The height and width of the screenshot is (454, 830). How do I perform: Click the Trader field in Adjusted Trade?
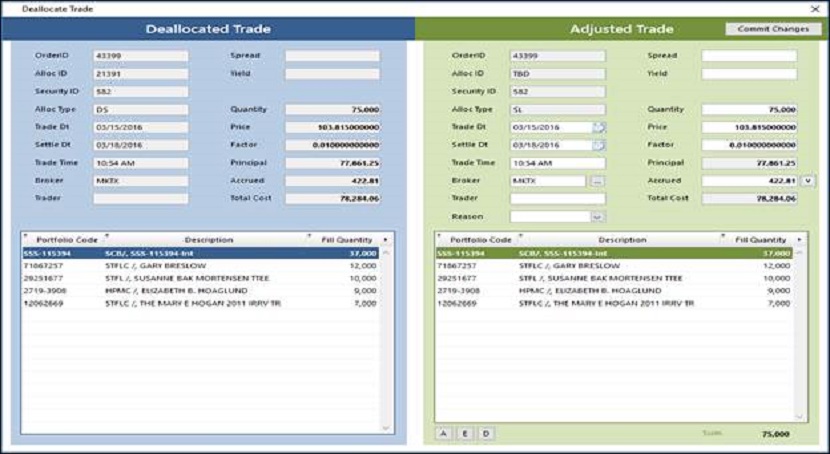click(557, 198)
